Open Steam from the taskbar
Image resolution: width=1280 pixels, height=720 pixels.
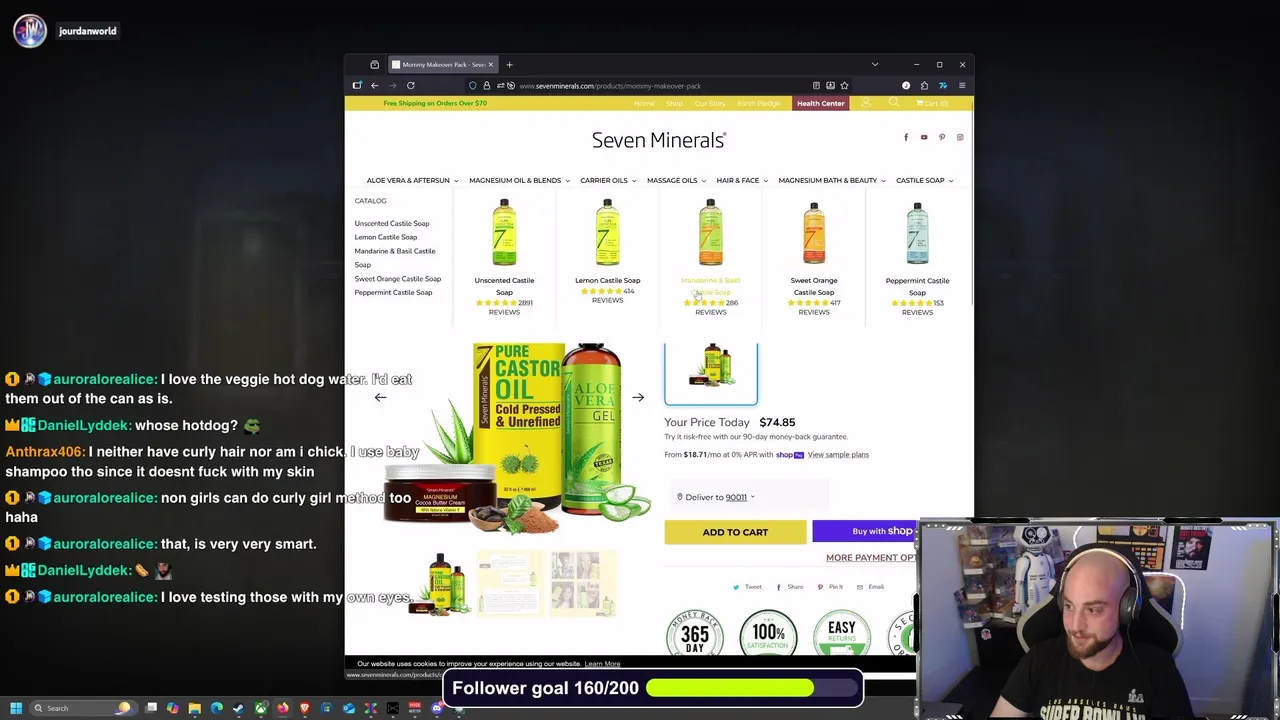(x=238, y=708)
